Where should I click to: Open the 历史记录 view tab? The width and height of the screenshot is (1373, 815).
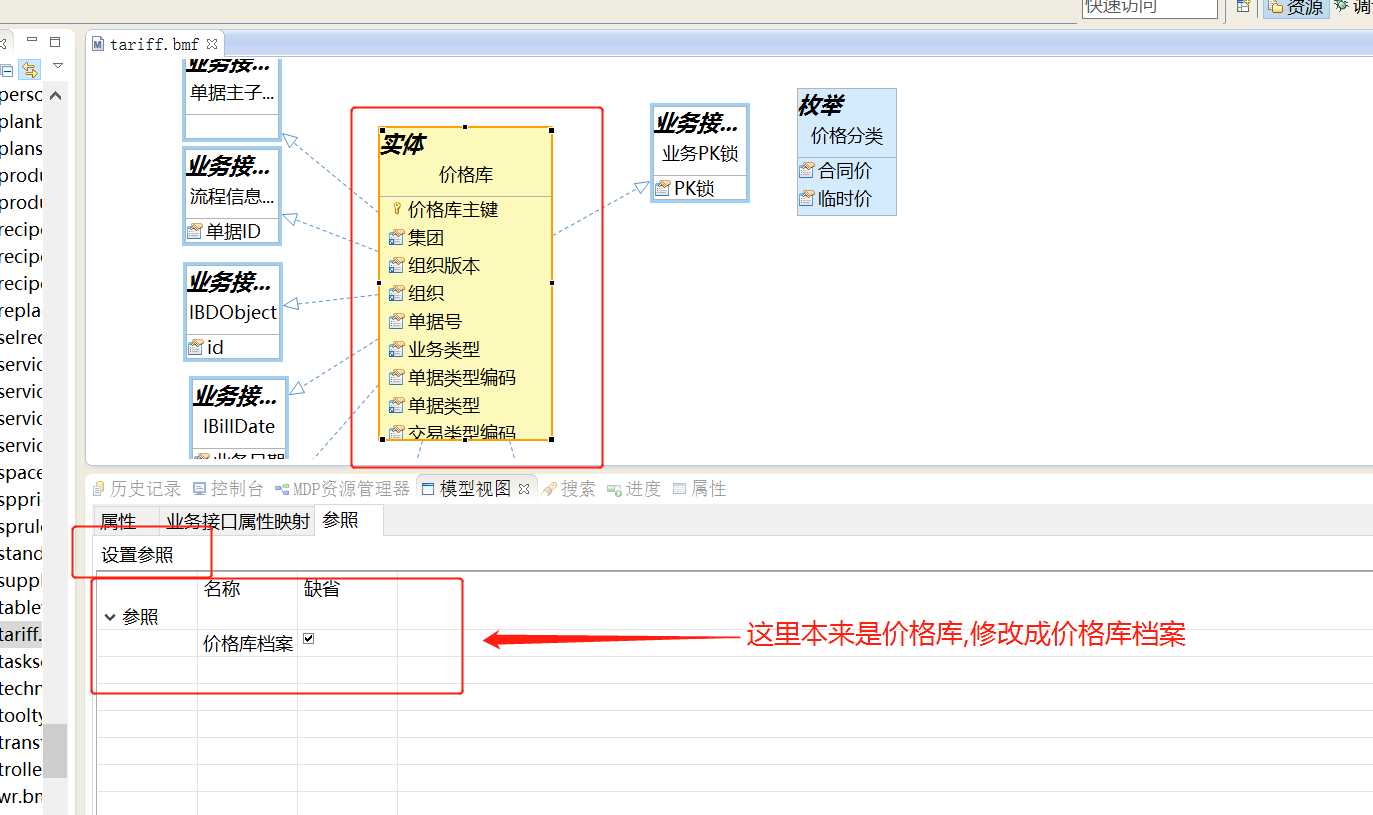click(136, 489)
